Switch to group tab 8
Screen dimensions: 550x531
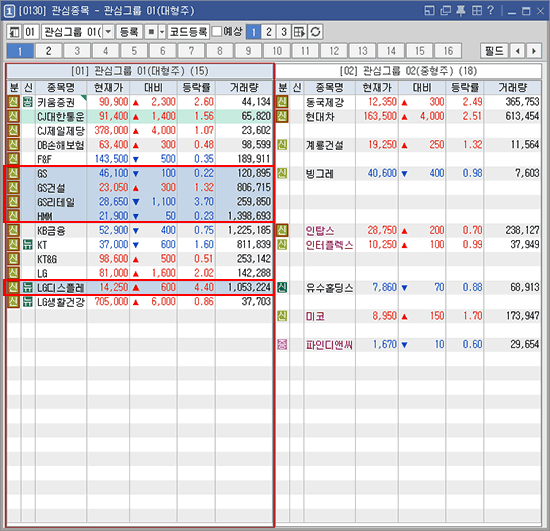(x=220, y=51)
